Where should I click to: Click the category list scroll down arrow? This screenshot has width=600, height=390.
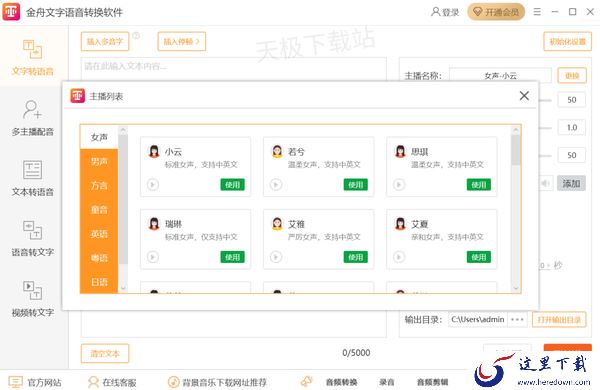(x=123, y=289)
